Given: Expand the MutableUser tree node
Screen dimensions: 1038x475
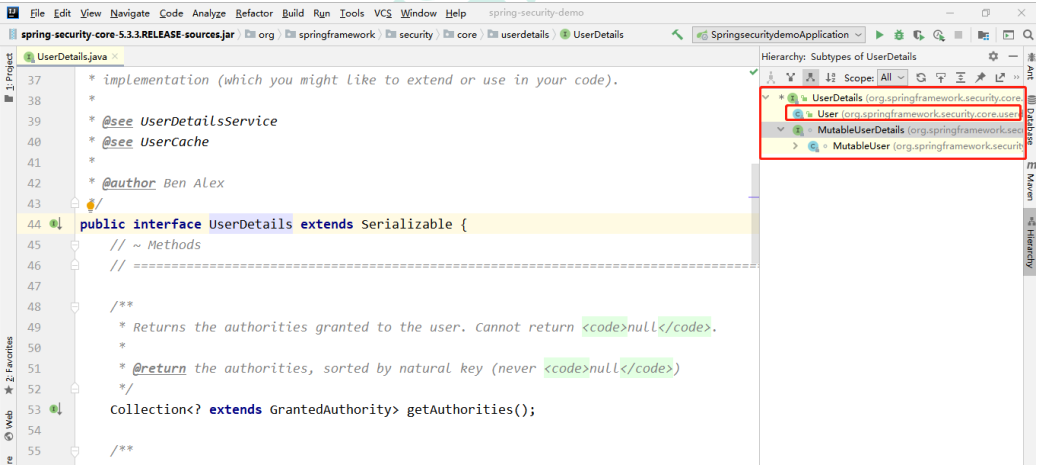Looking at the screenshot, I should point(796,146).
